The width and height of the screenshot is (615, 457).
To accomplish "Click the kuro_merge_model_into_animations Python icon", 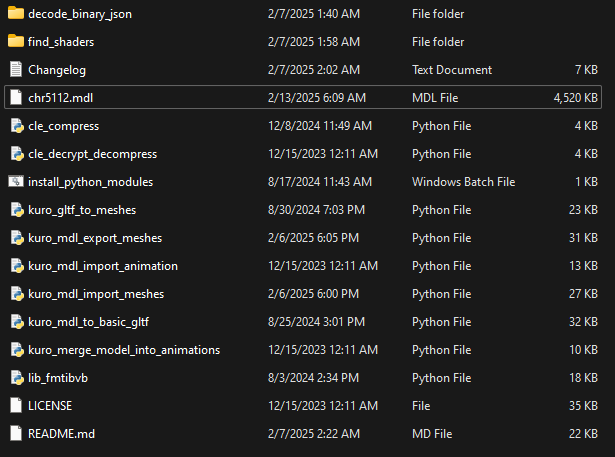I will (x=17, y=350).
